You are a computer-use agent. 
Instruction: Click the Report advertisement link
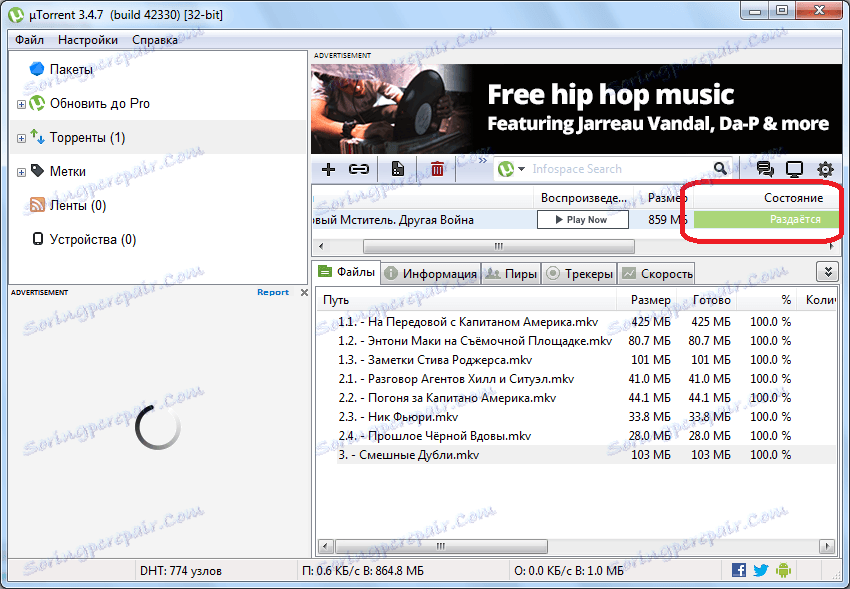tap(273, 292)
